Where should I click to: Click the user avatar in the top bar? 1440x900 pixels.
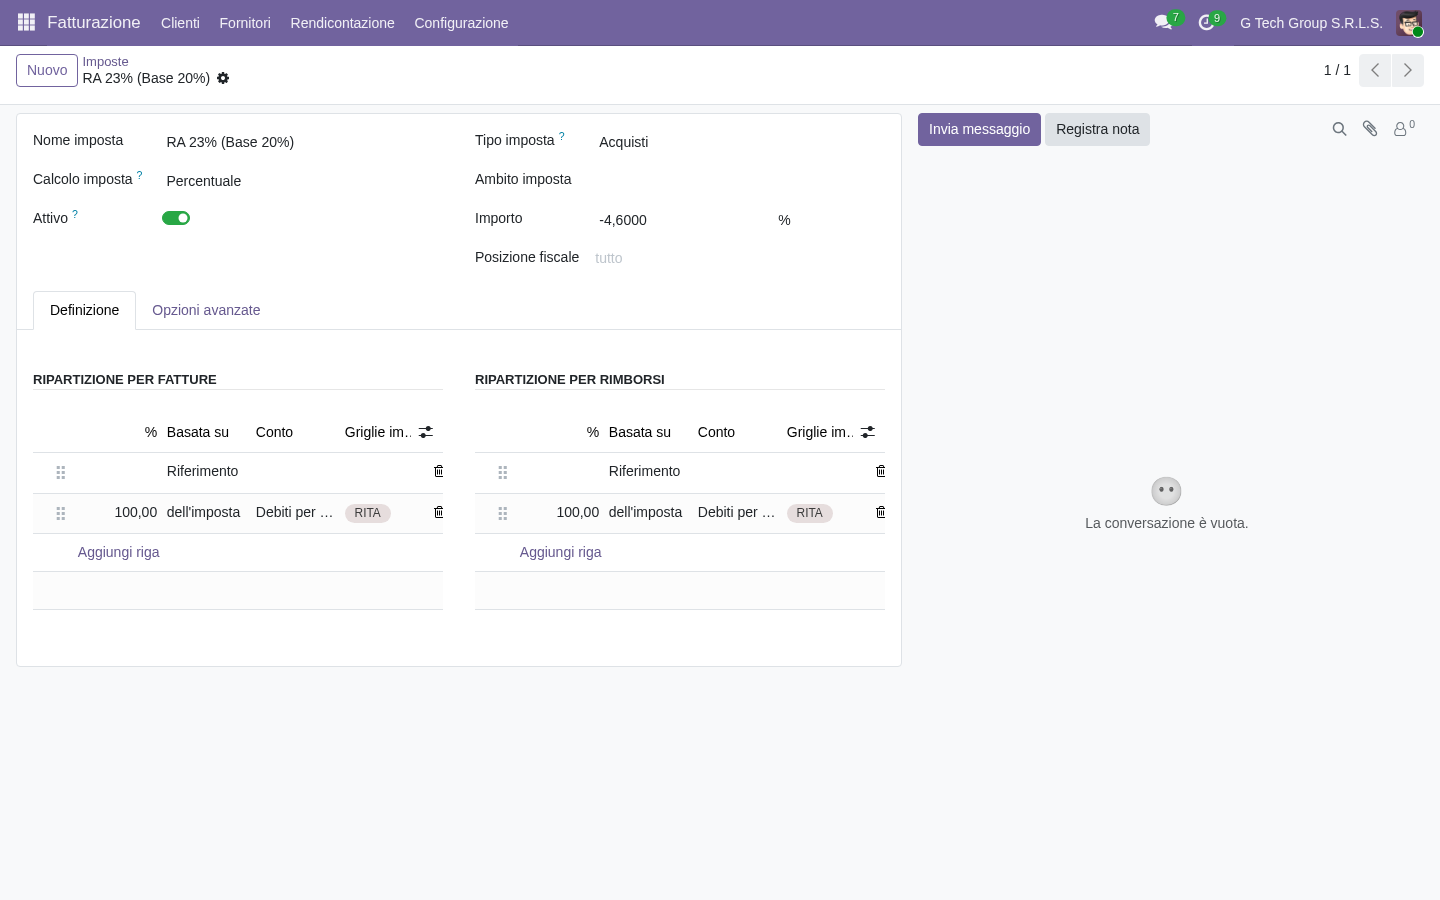point(1409,23)
